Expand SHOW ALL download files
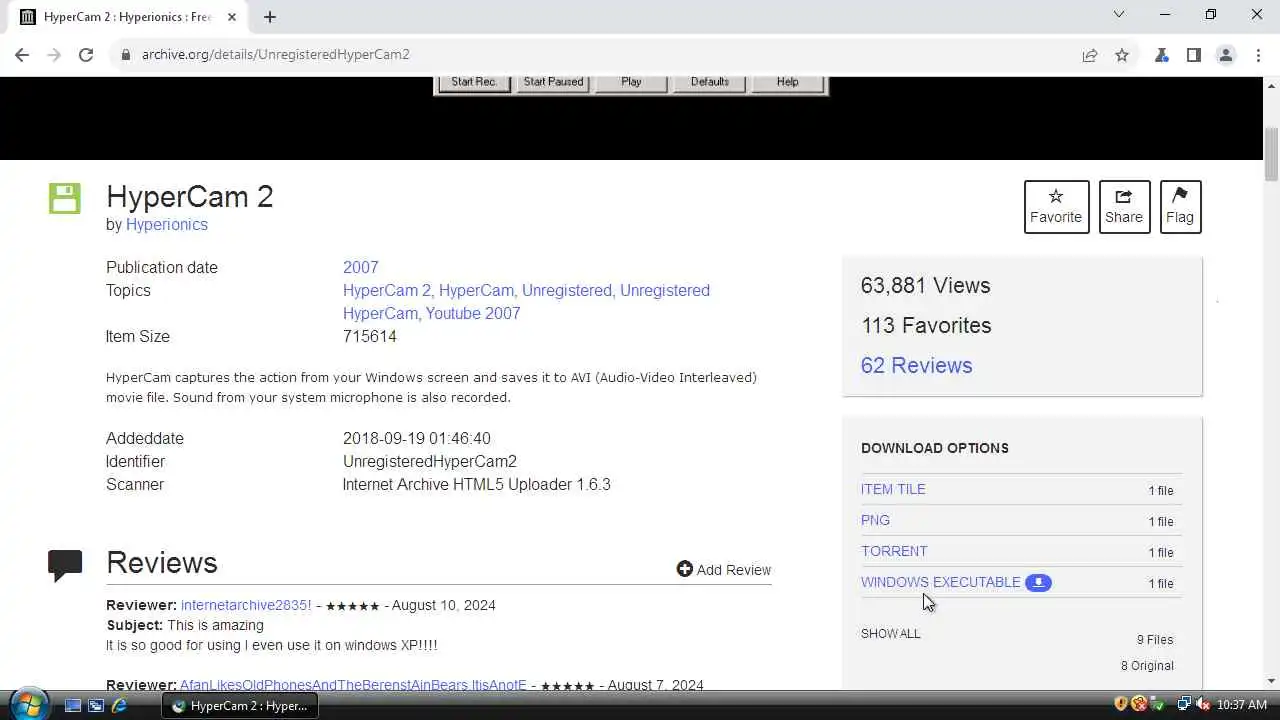Viewport: 1280px width, 720px height. coord(890,634)
